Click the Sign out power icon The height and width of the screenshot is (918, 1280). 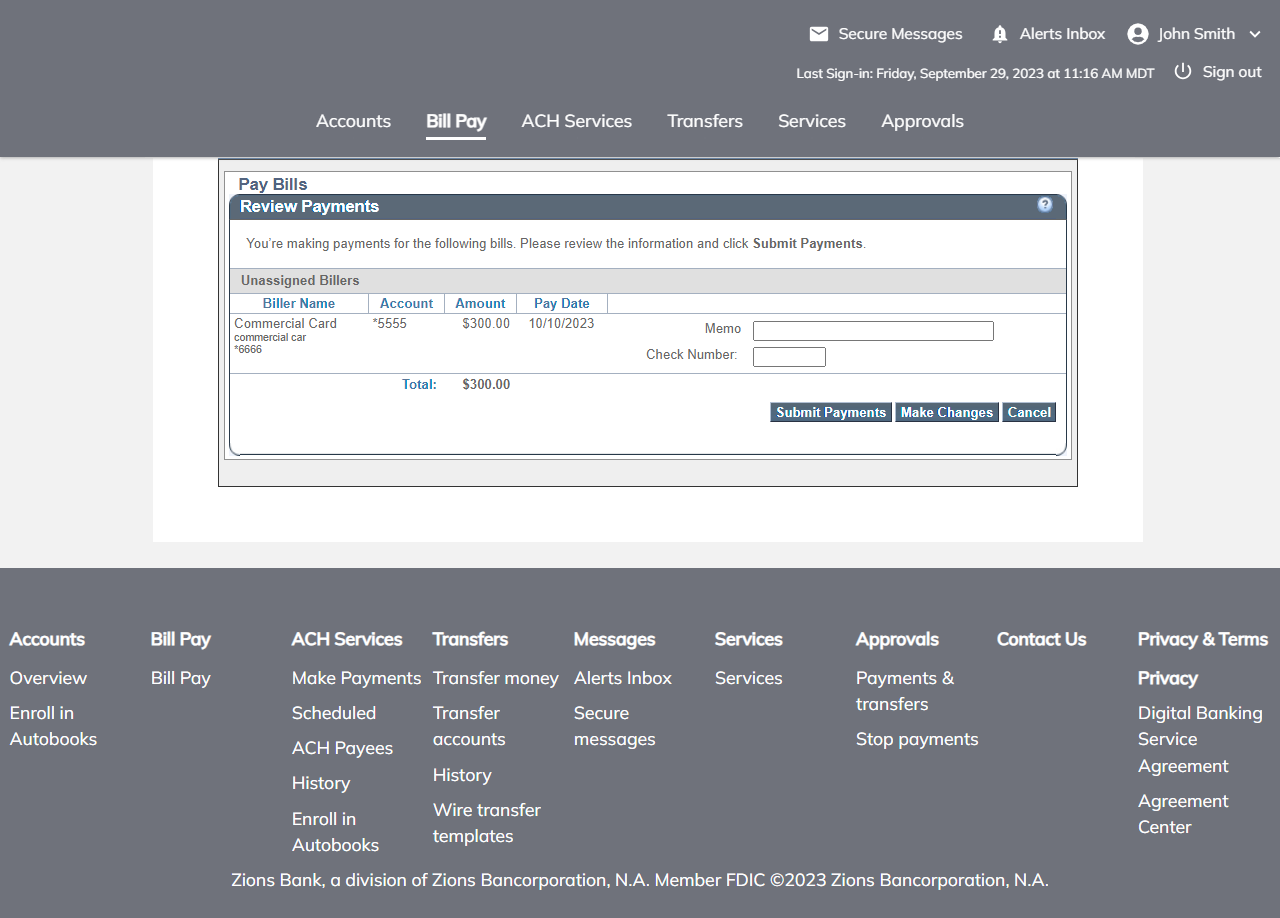pyautogui.click(x=1183, y=72)
